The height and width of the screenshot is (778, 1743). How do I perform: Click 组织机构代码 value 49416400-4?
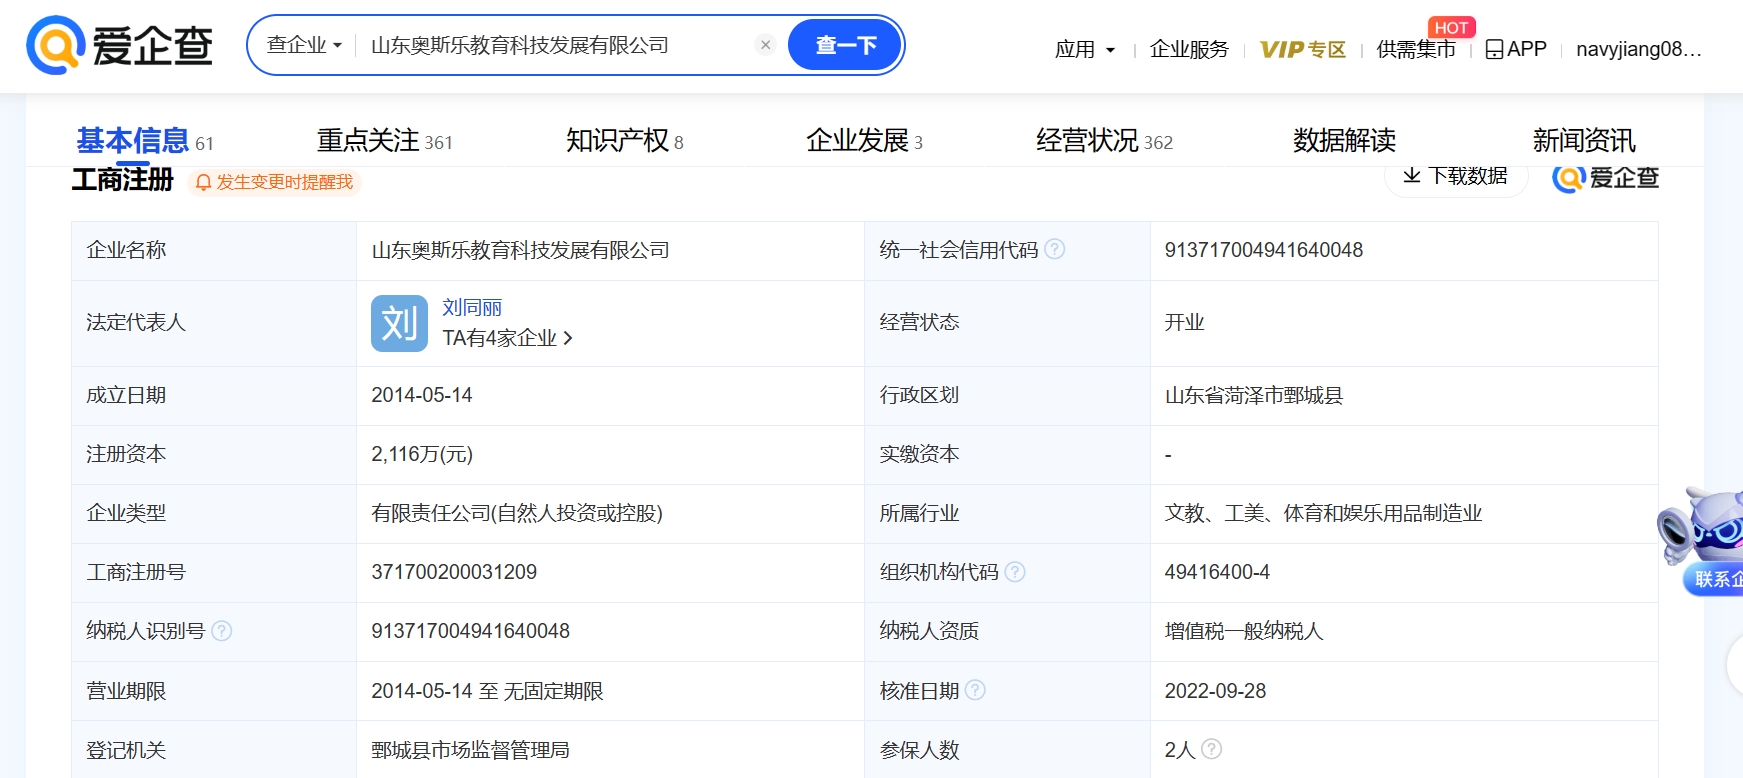click(x=1217, y=572)
